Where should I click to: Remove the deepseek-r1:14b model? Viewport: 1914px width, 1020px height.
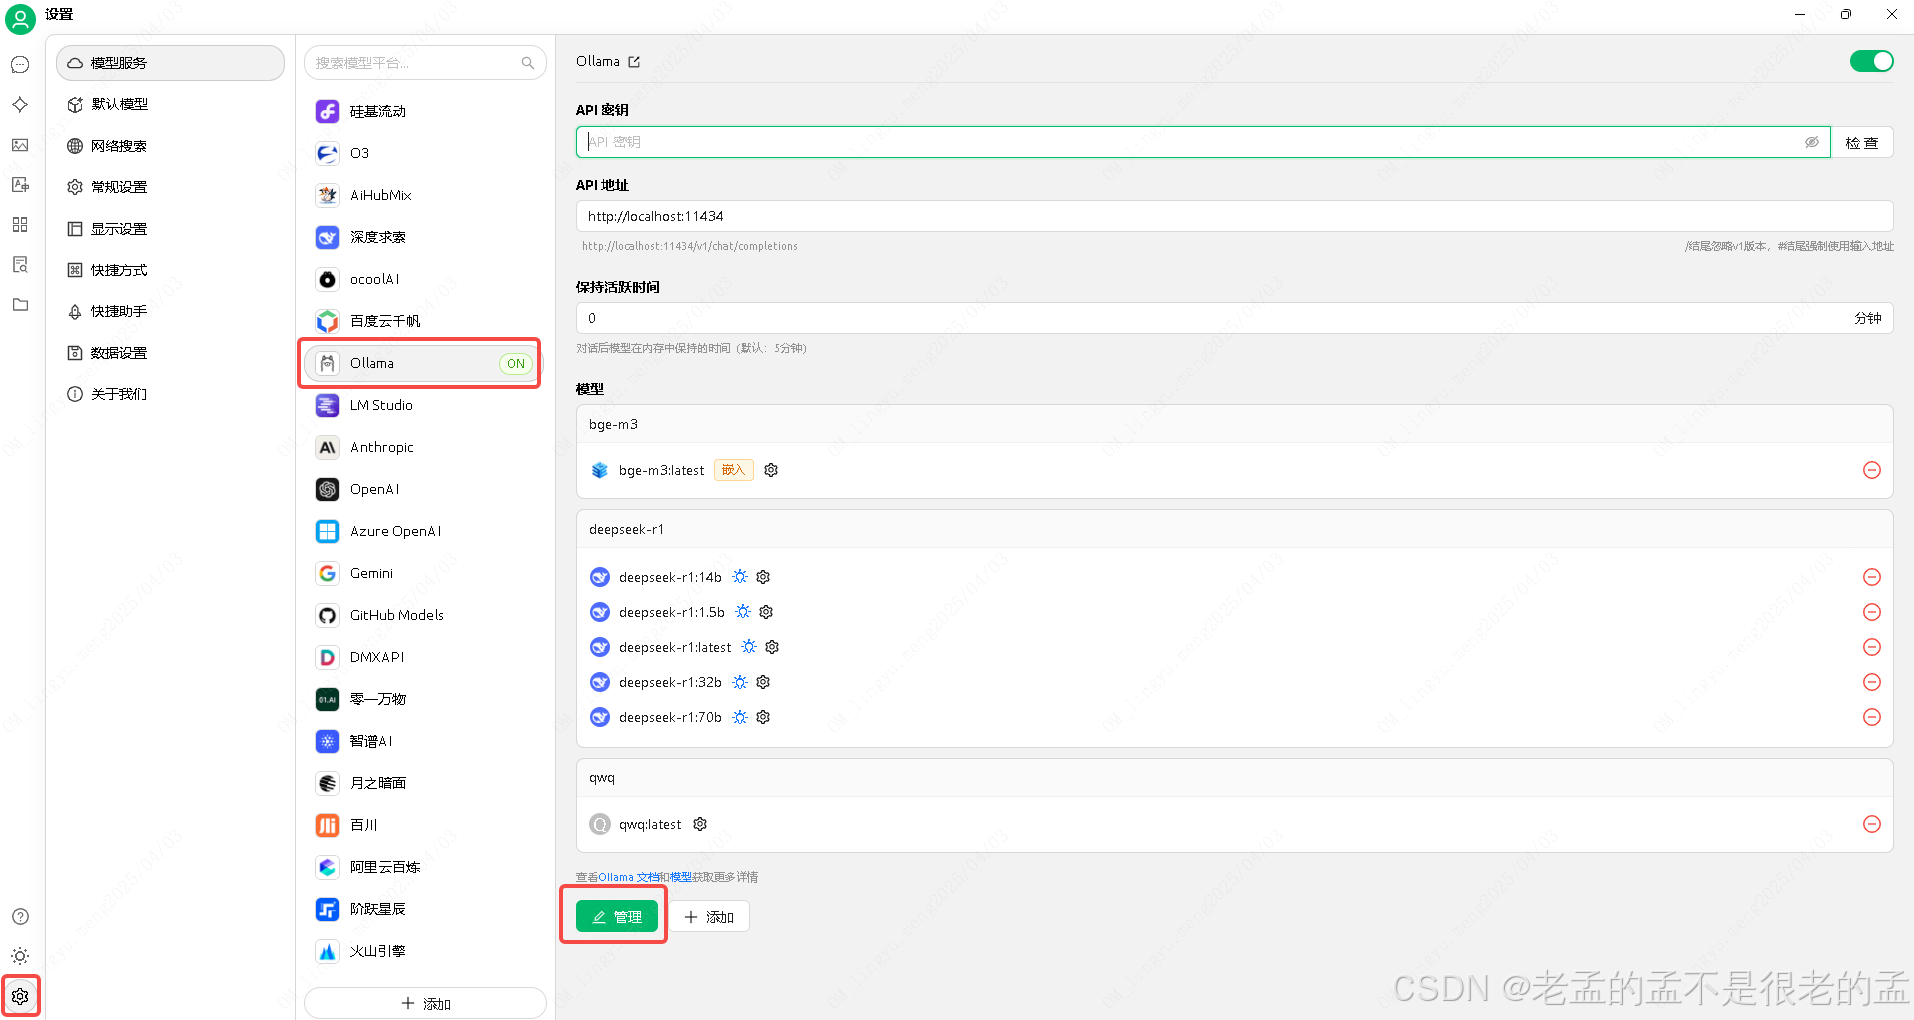click(x=1872, y=577)
